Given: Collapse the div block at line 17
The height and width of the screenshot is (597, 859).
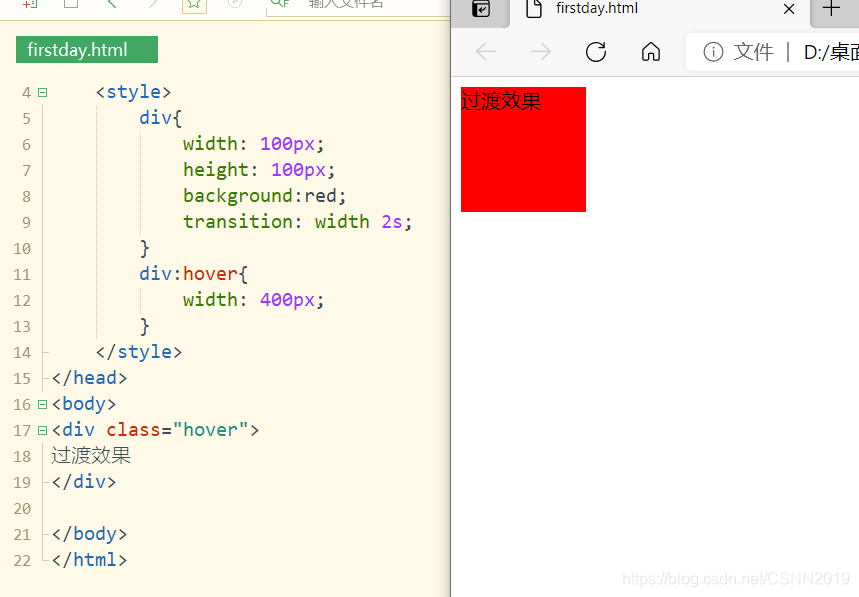Looking at the screenshot, I should (x=42, y=430).
